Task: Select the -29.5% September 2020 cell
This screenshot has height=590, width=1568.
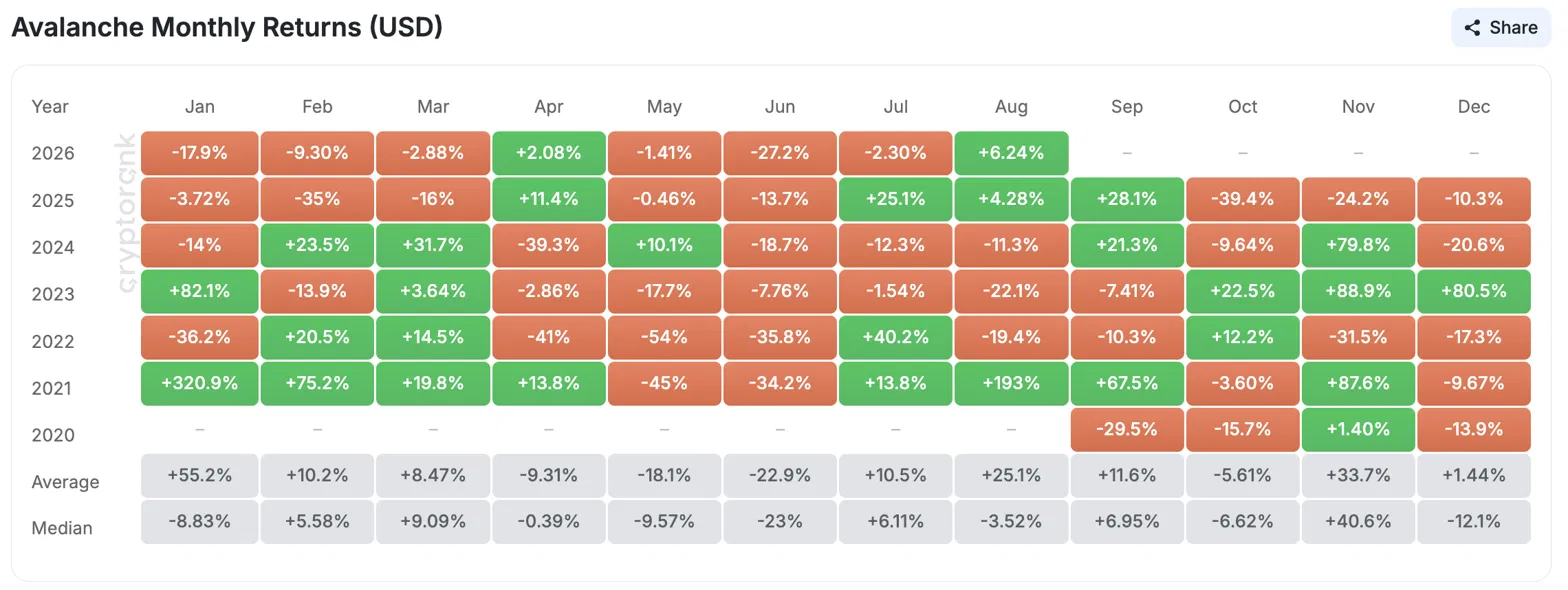Action: (1128, 430)
